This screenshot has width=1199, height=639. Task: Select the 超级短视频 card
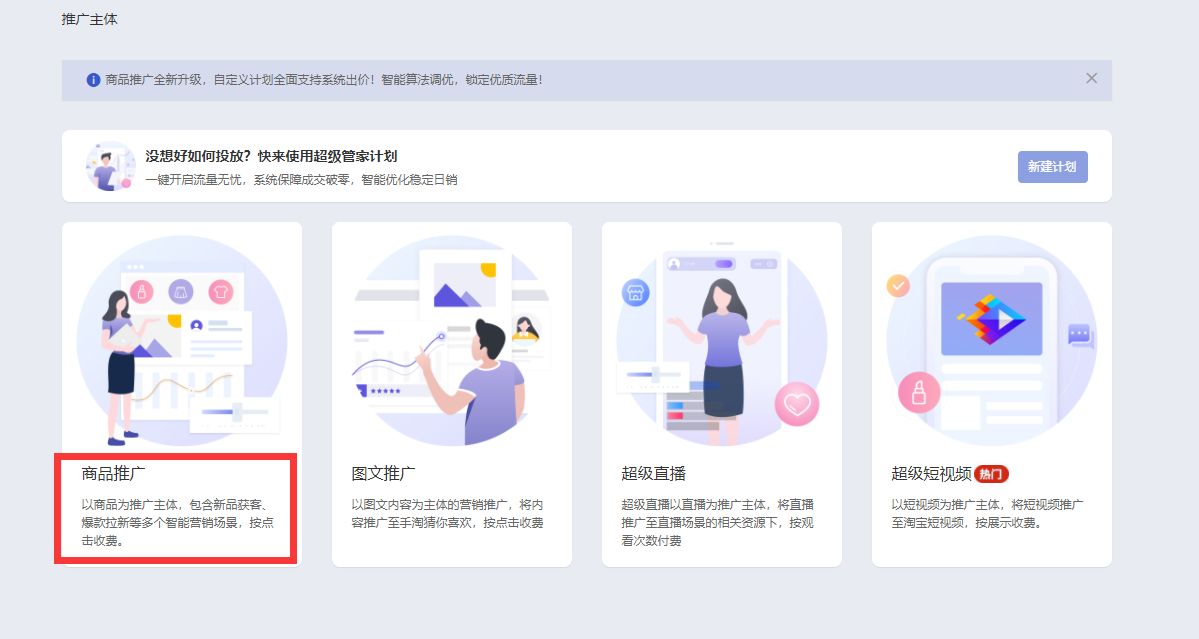(x=991, y=395)
